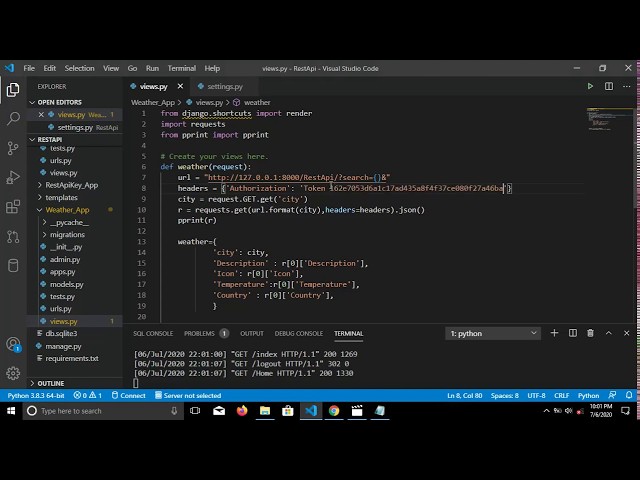This screenshot has height=480, width=640.
Task: Kill the terminal with trash icon
Action: point(590,333)
